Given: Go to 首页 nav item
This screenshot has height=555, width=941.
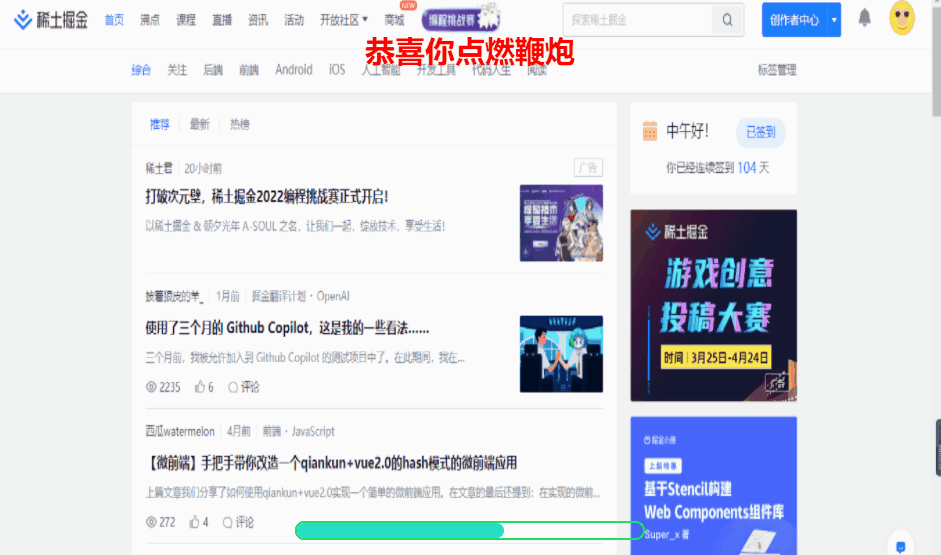Looking at the screenshot, I should pos(114,20).
